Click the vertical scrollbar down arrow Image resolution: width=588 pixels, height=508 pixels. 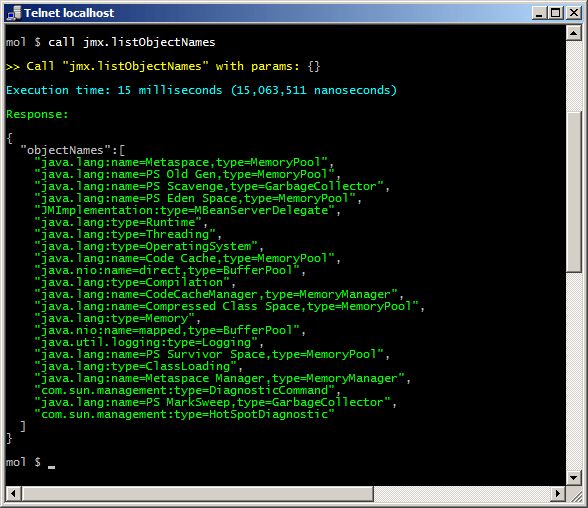click(573, 478)
